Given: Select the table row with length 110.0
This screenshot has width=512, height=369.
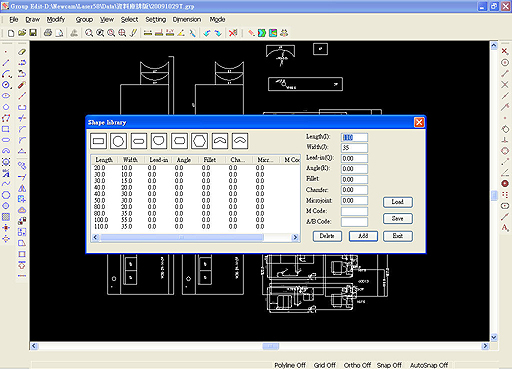Looking at the screenshot, I should point(196,227).
